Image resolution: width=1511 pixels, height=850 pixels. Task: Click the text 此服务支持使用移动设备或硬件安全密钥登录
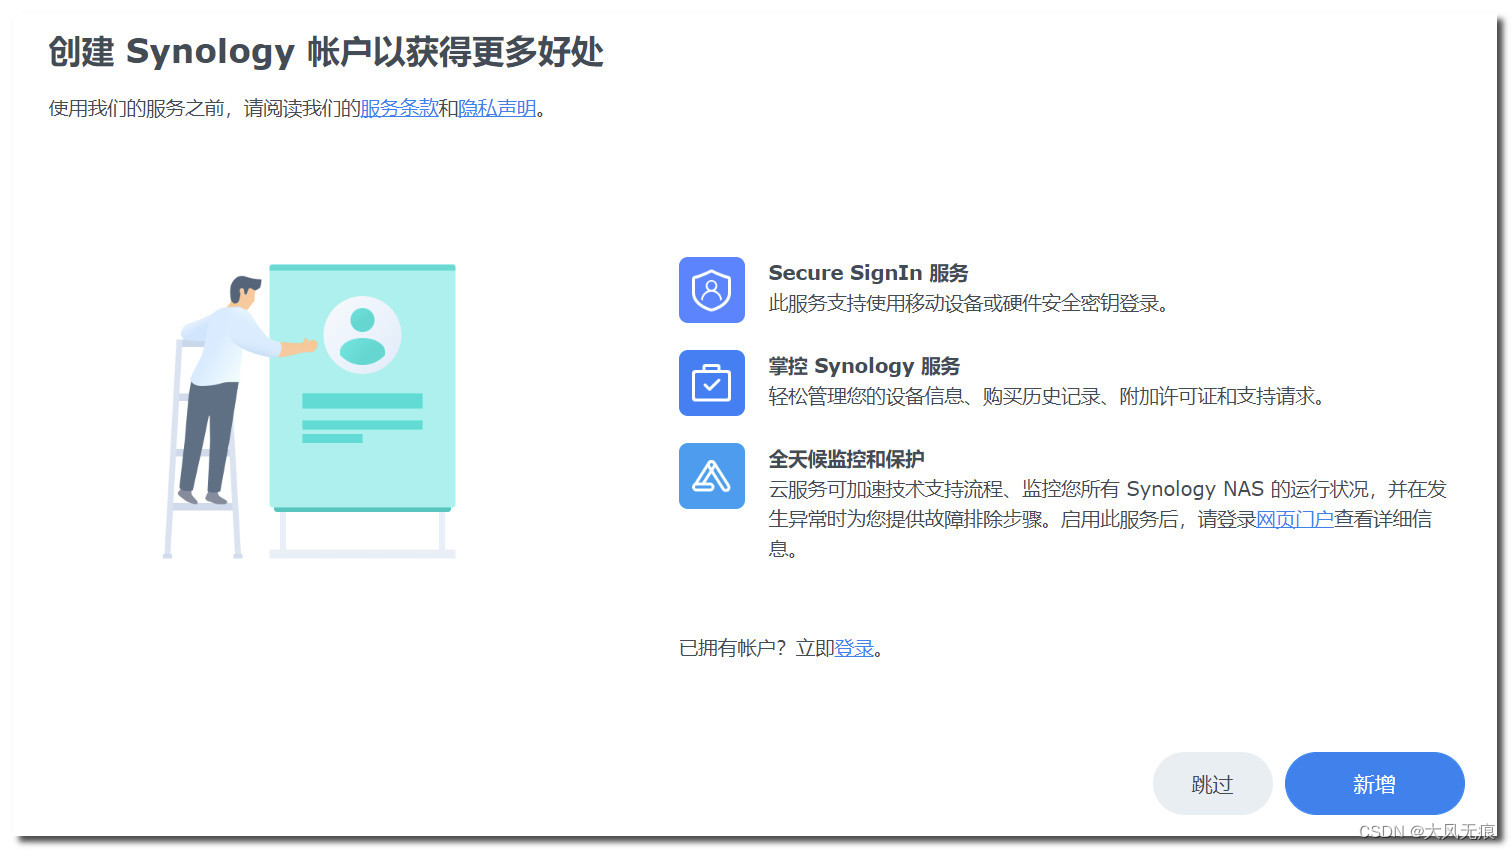968,303
